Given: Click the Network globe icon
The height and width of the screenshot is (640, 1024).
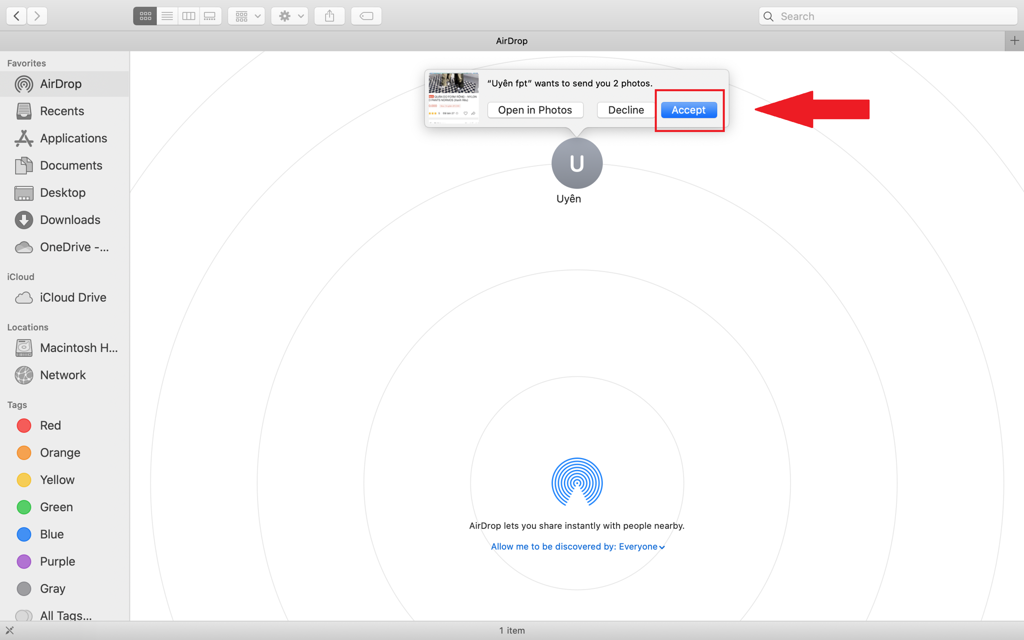Looking at the screenshot, I should tap(24, 375).
